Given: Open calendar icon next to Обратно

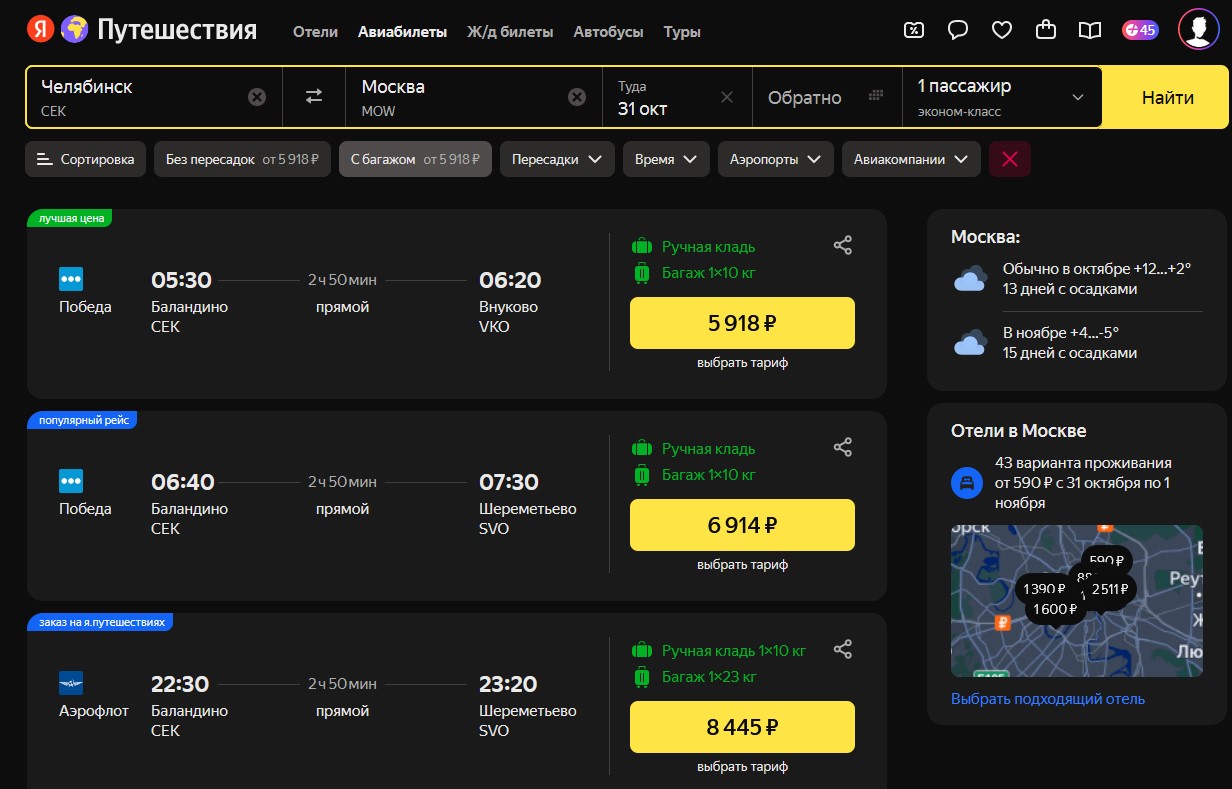Looking at the screenshot, I should pyautogui.click(x=876, y=96).
